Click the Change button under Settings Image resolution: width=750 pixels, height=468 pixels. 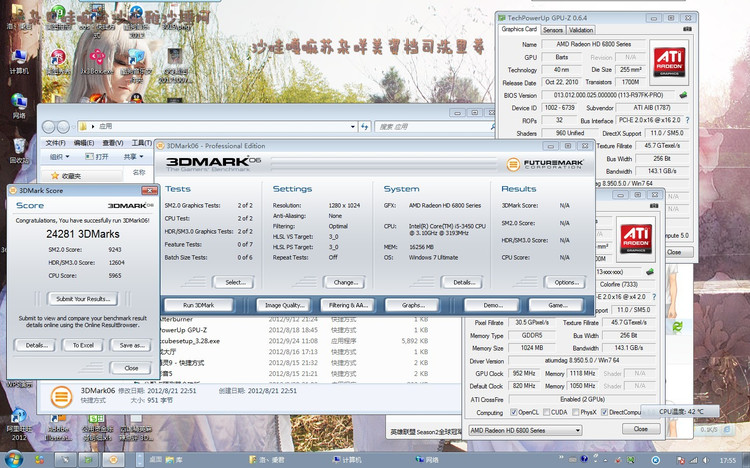(344, 282)
